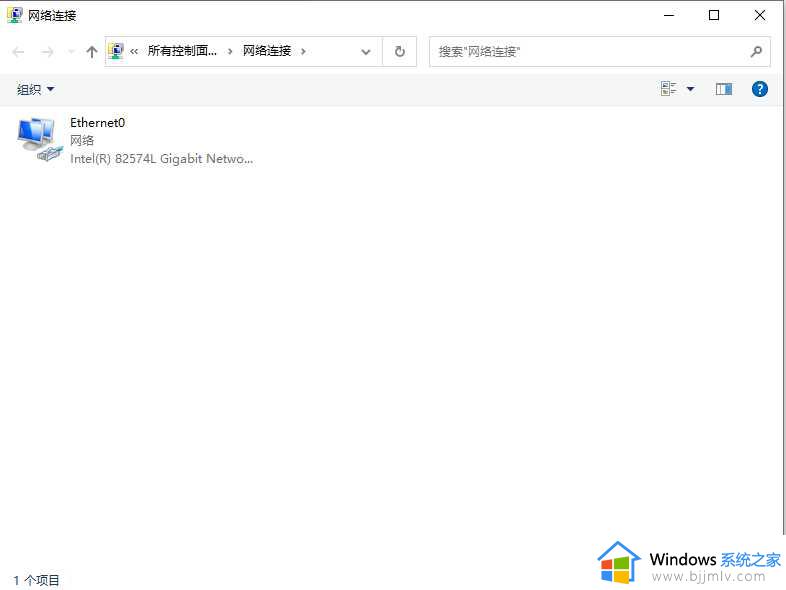Open the recent locations dropdown arrow

pos(71,52)
